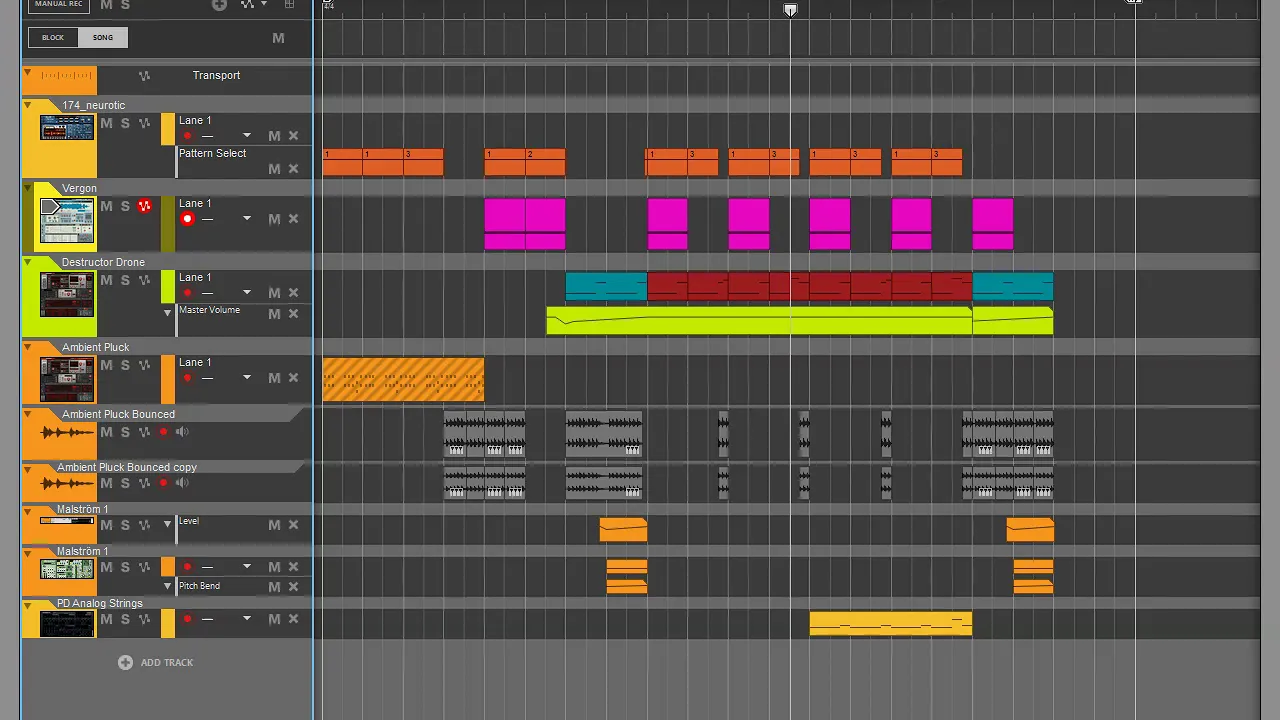The width and height of the screenshot is (1280, 720).
Task: Collapse the Pitch Bend automation lane
Action: tap(167, 586)
